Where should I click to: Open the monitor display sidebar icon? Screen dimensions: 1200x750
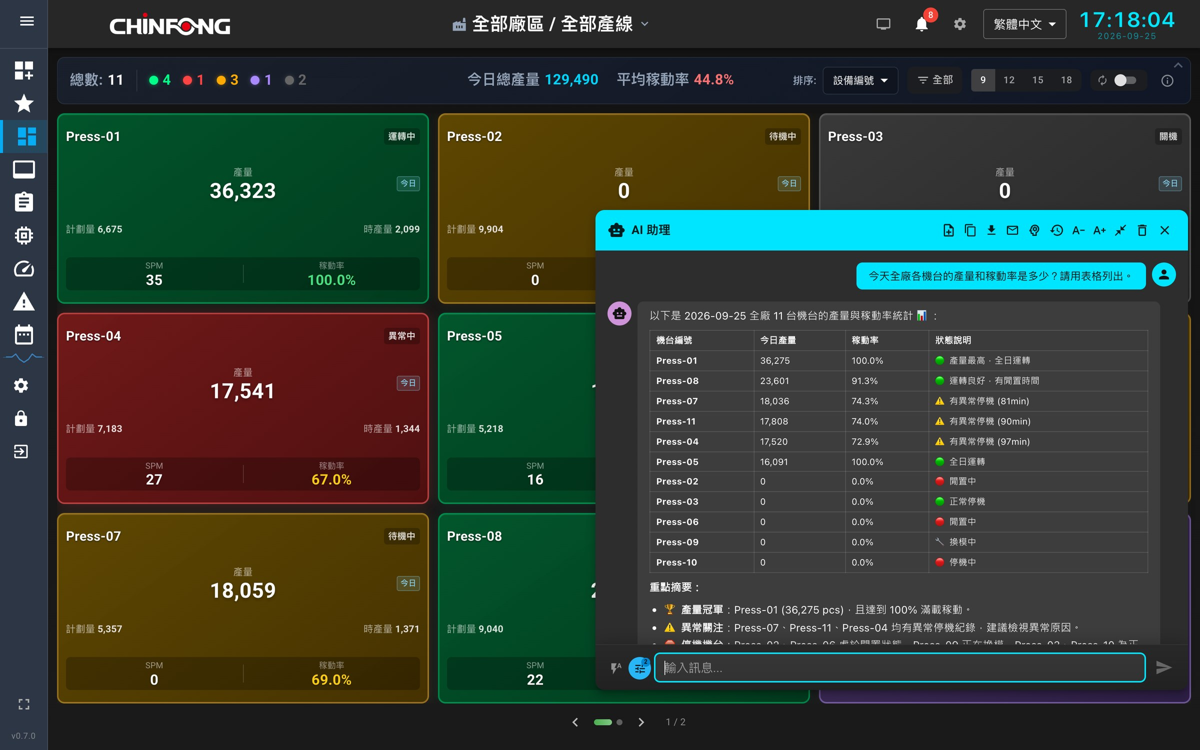click(24, 169)
